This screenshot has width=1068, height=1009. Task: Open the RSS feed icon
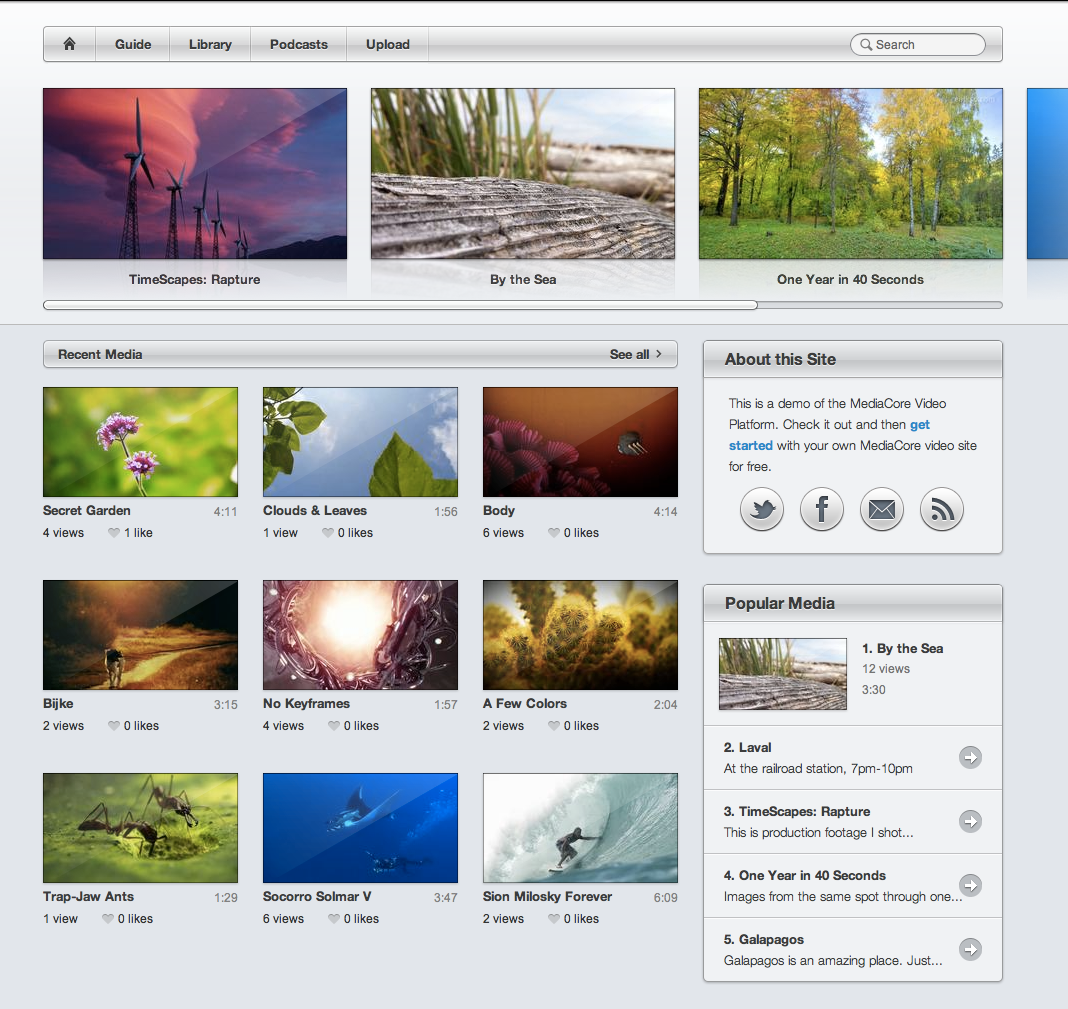tap(941, 510)
